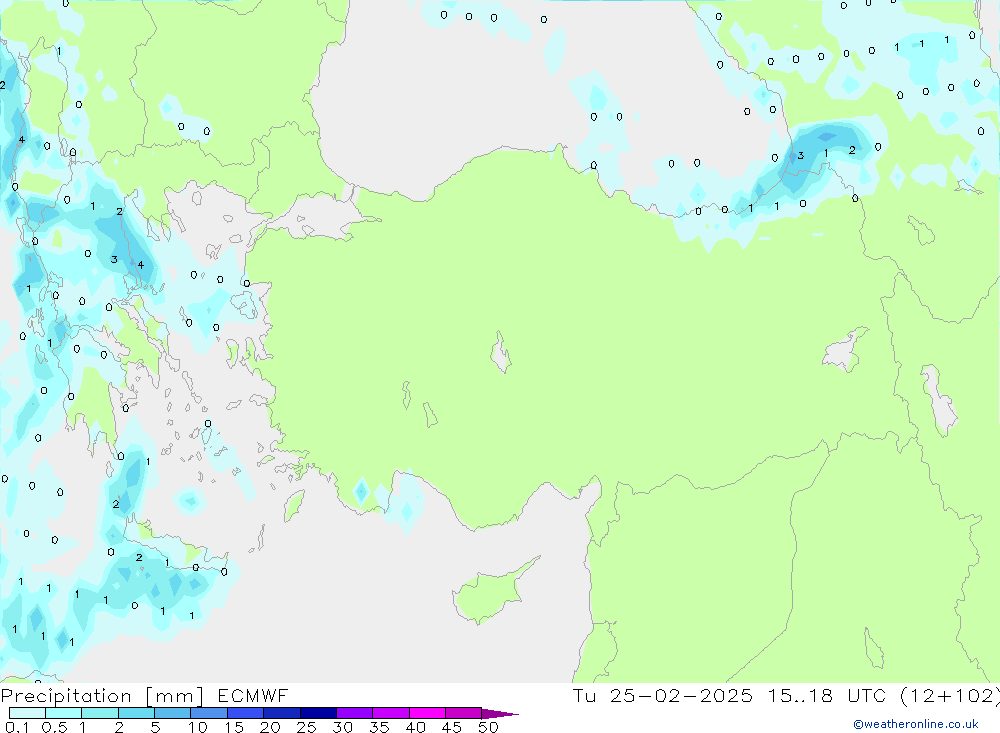
Task: Click the 15..18 UTC time text
Action: click(x=827, y=695)
